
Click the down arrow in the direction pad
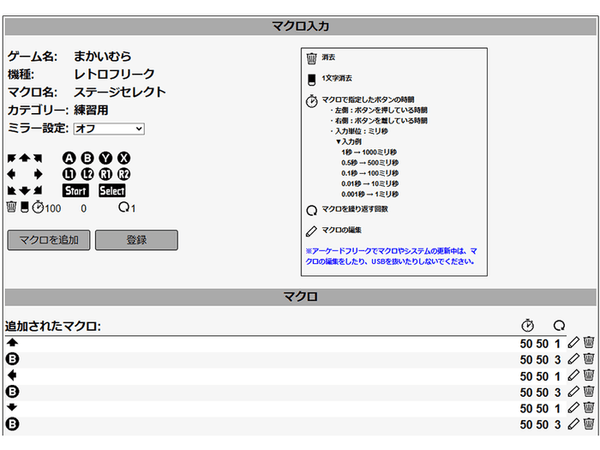pyautogui.click(x=24, y=191)
